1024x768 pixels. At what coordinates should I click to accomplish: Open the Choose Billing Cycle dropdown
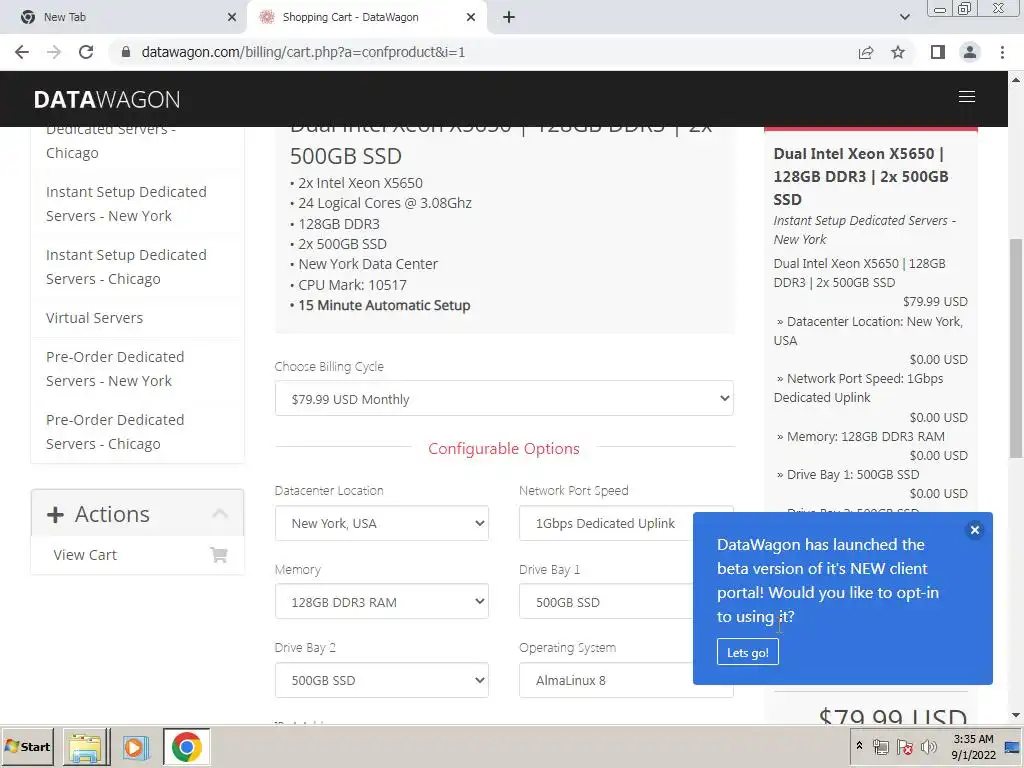[x=504, y=398]
